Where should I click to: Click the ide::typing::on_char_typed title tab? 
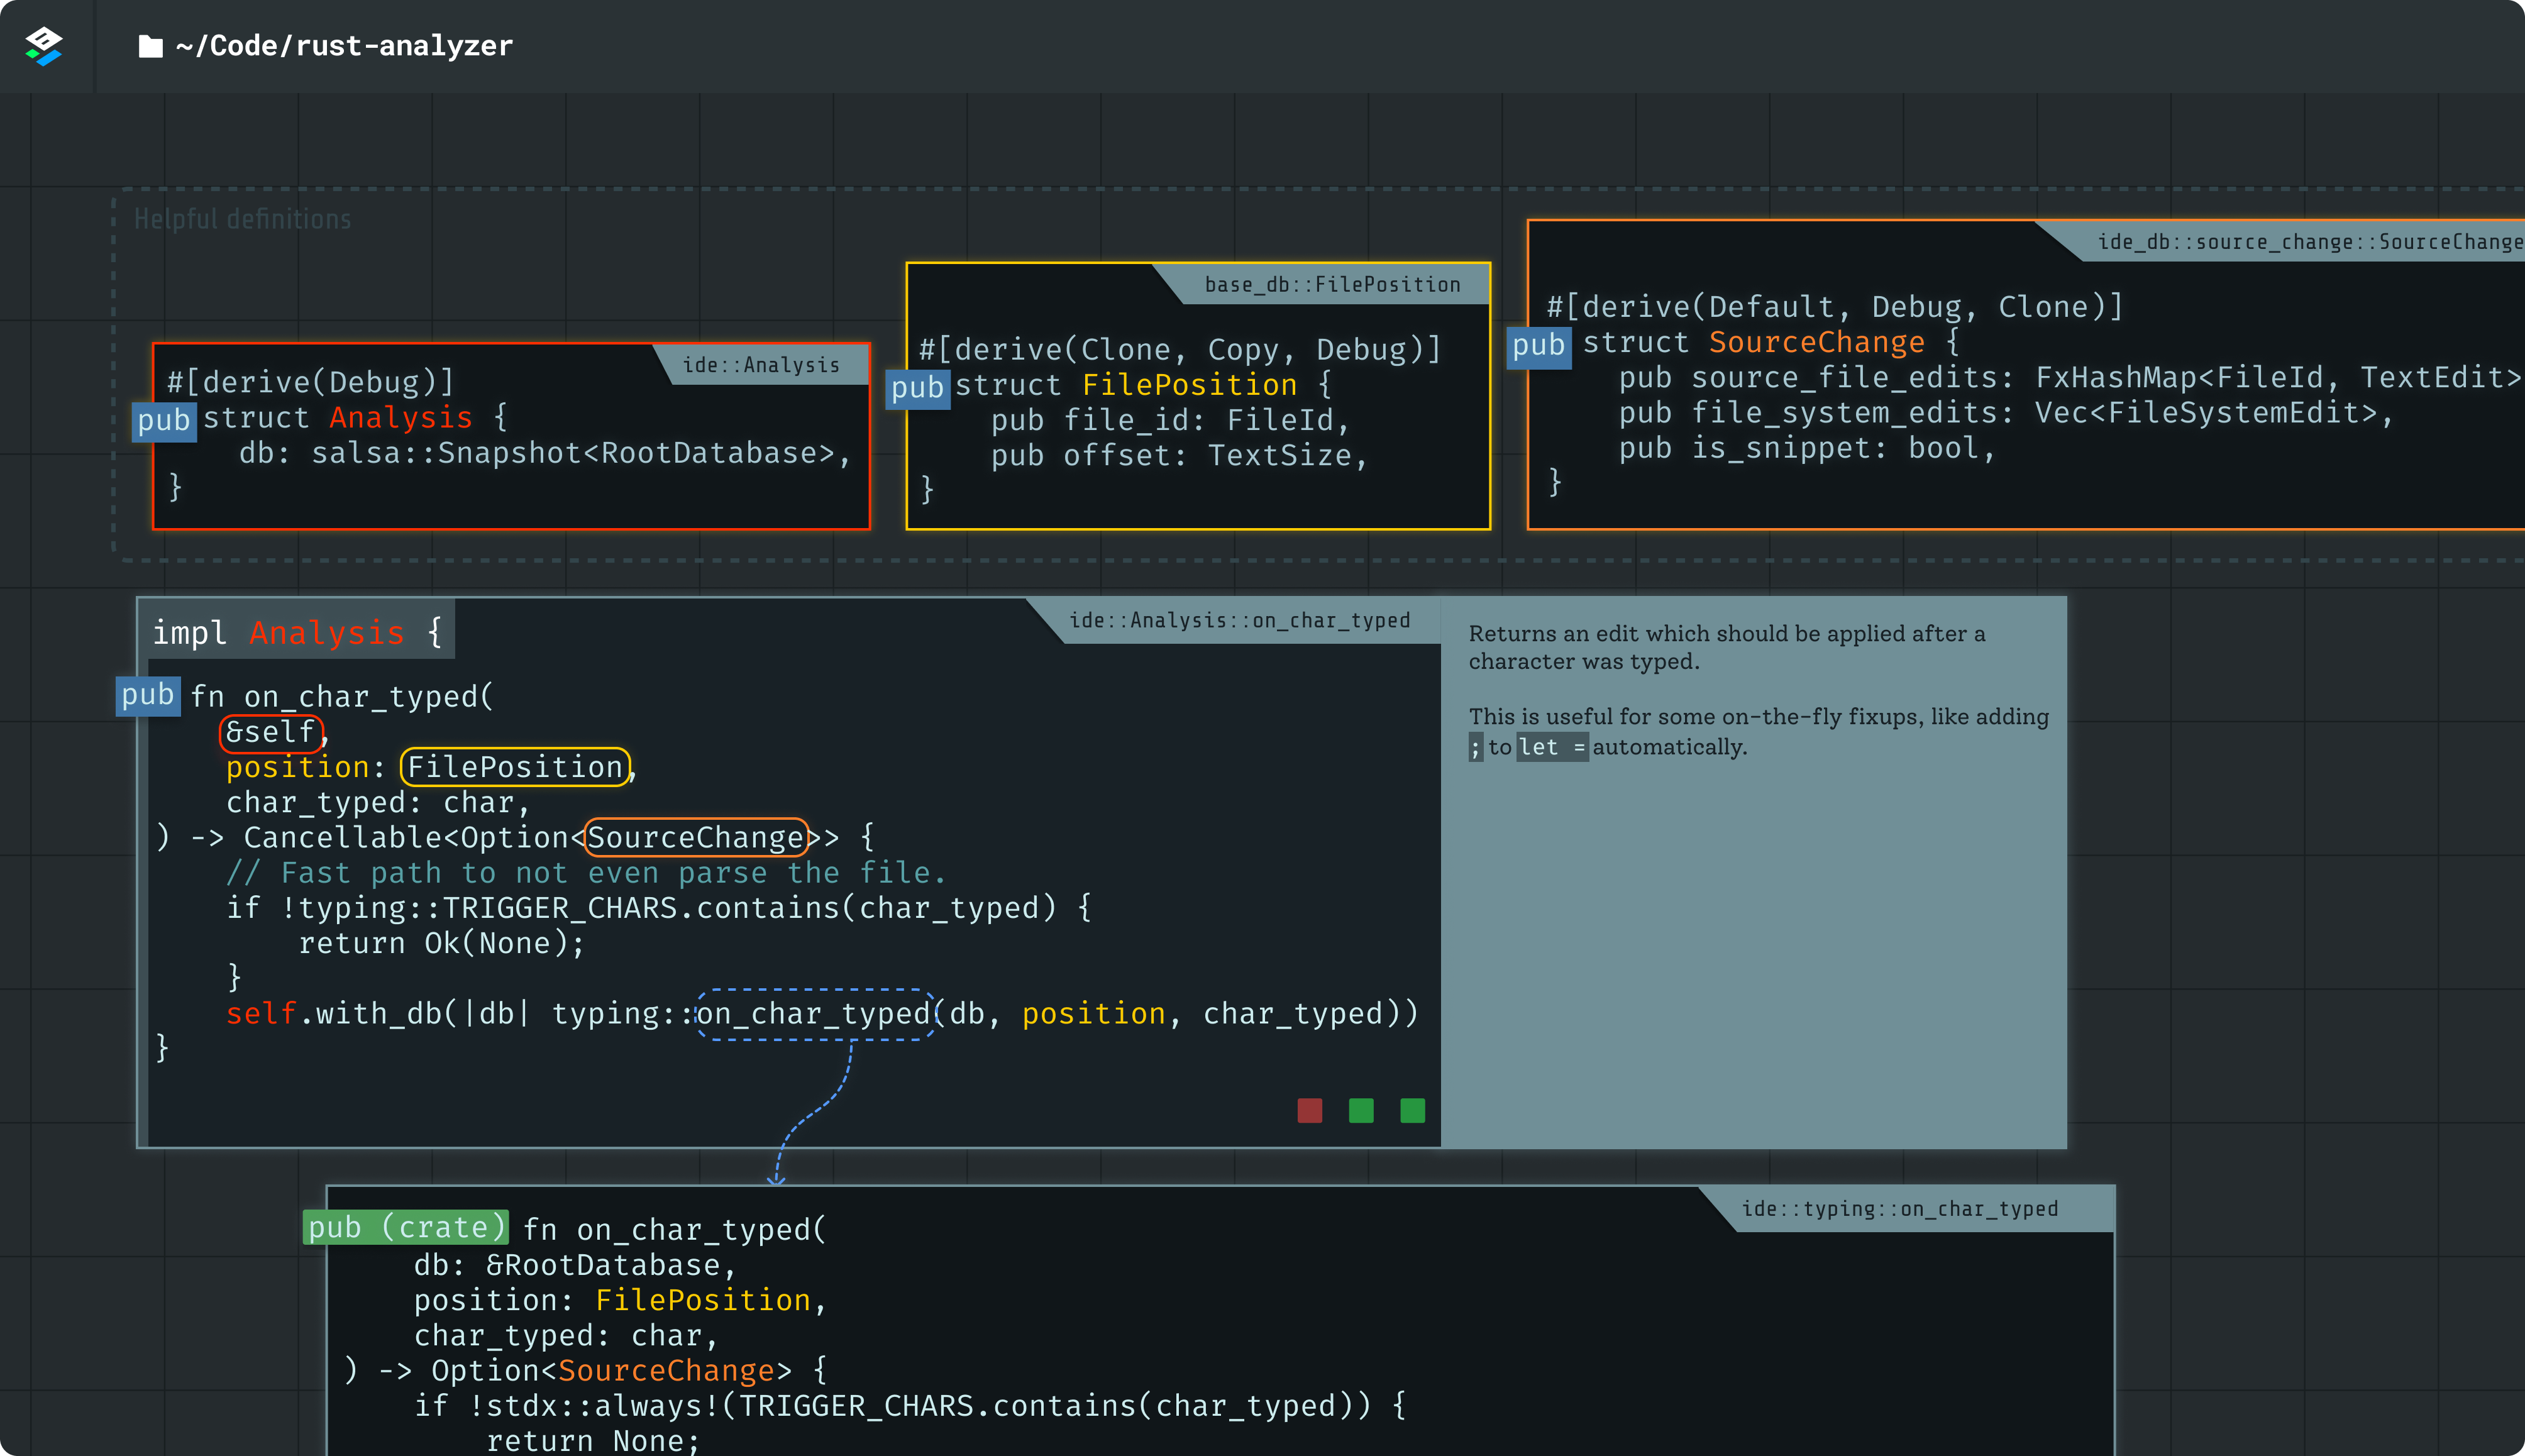pos(1899,1209)
